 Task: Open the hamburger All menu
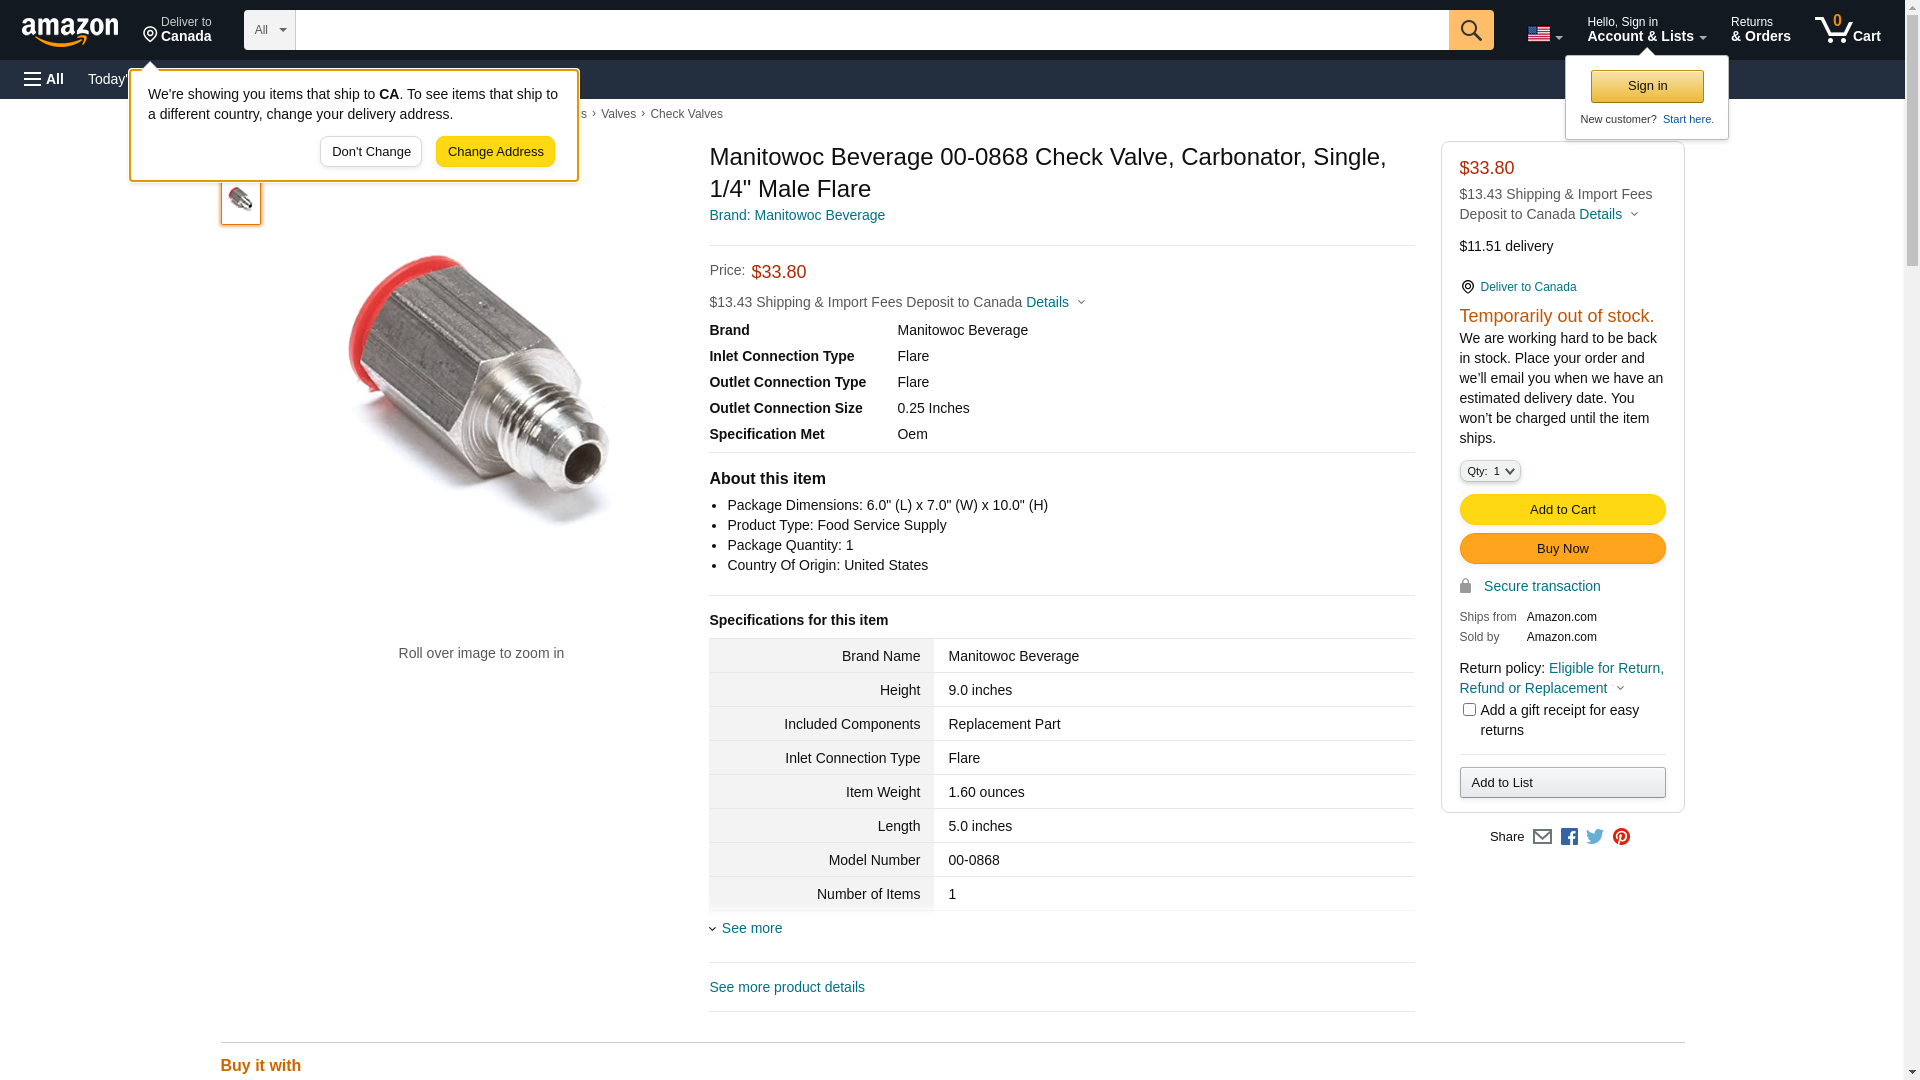point(44,79)
